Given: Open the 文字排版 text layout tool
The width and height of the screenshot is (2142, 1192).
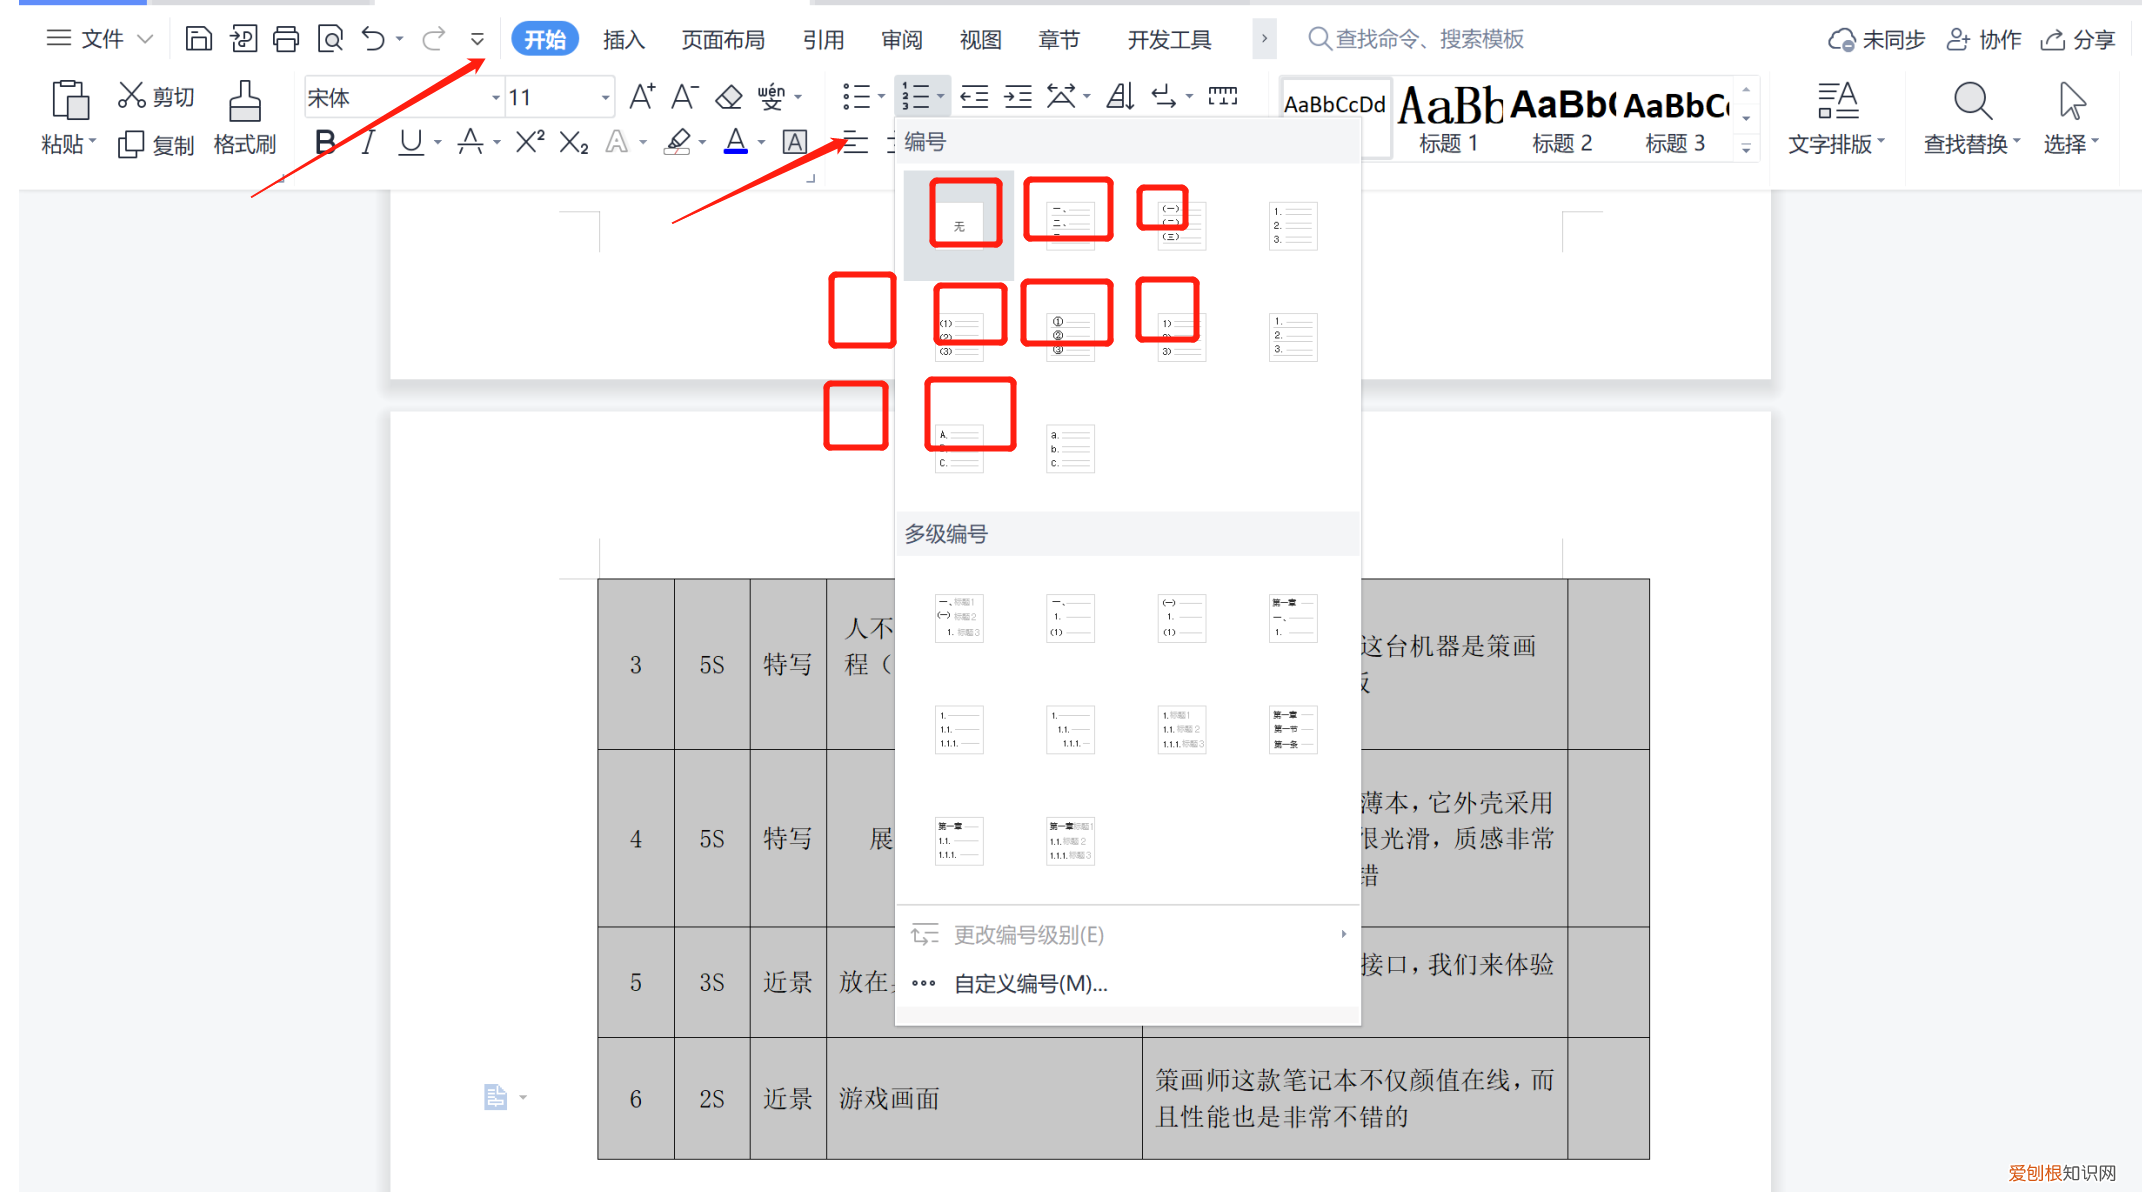Looking at the screenshot, I should point(1836,115).
